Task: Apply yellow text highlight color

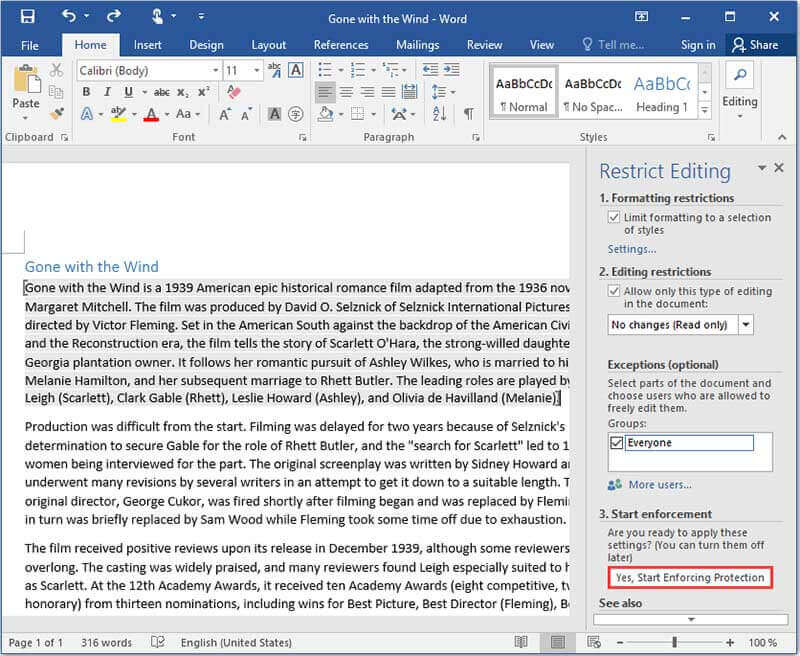Action: 118,114
